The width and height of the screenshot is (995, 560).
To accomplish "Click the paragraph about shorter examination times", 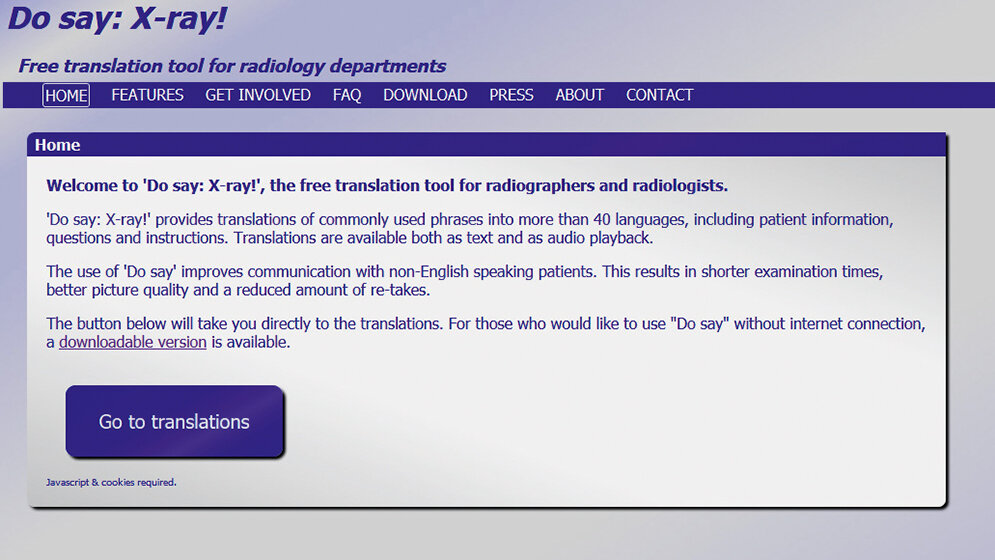I will [x=464, y=281].
